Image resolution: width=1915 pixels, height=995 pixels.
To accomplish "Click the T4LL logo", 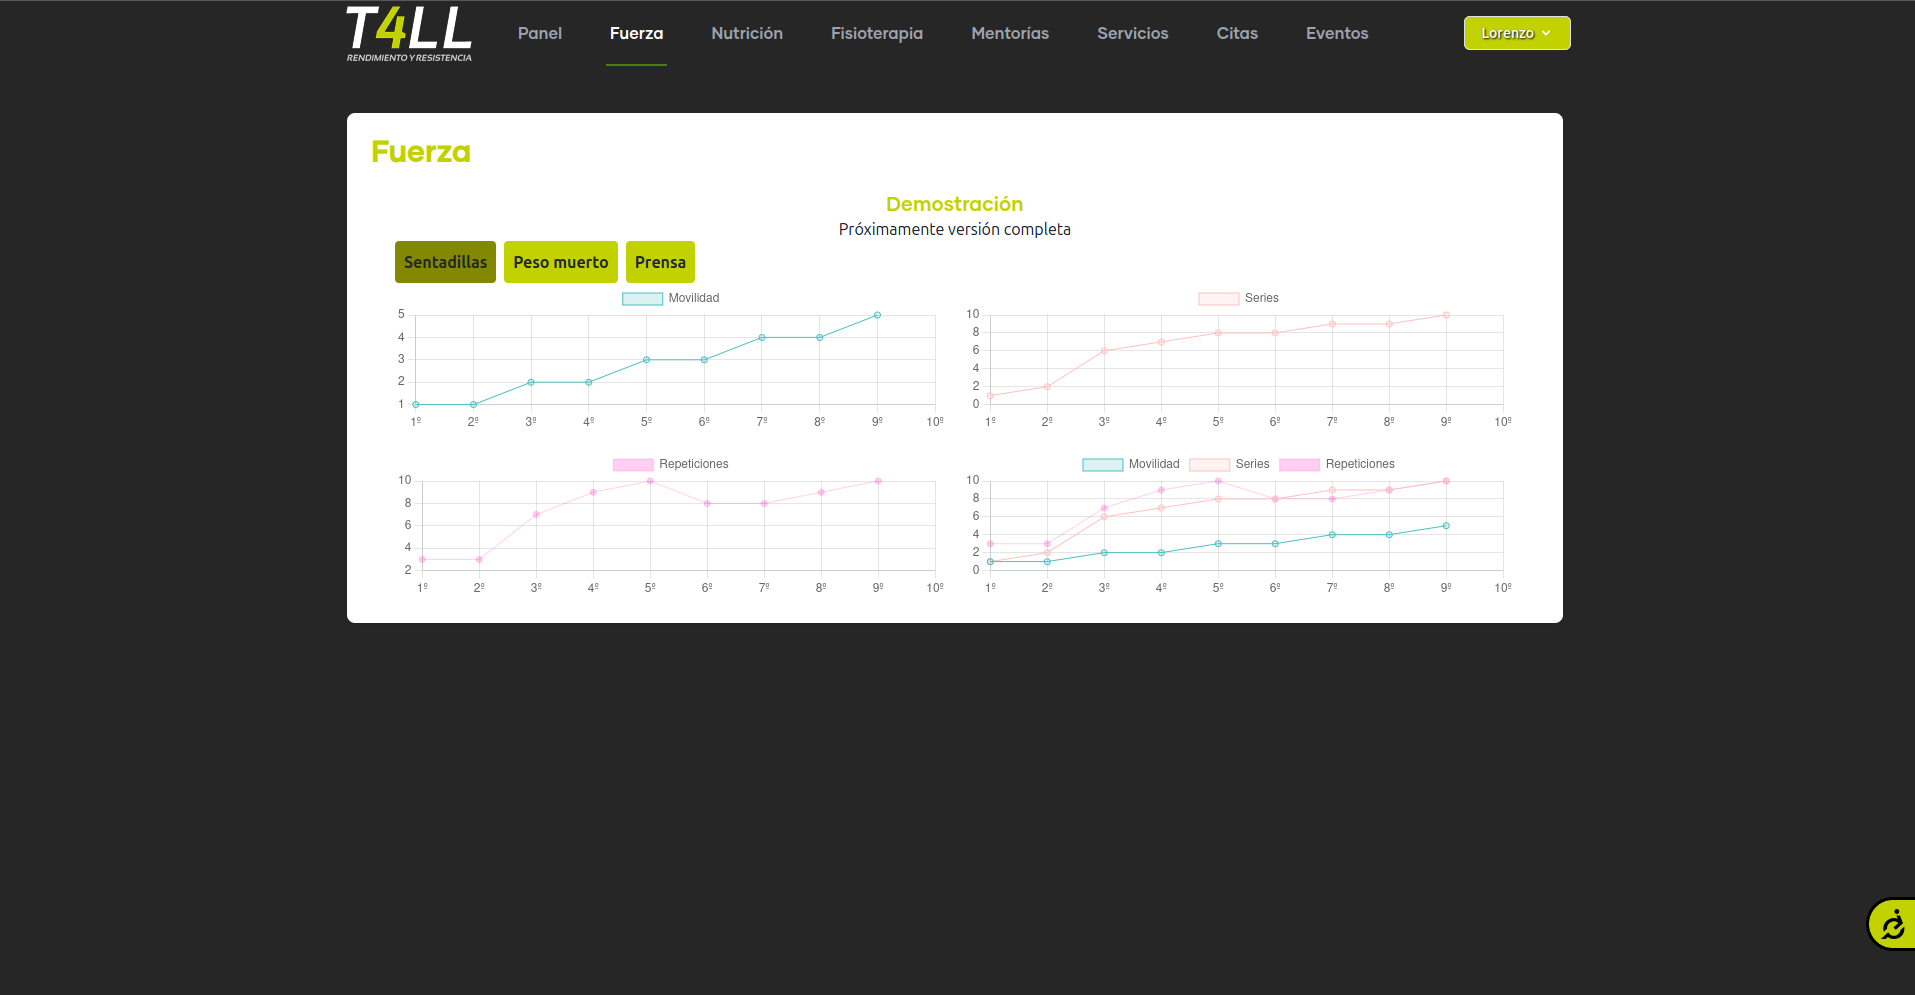I will click(409, 34).
